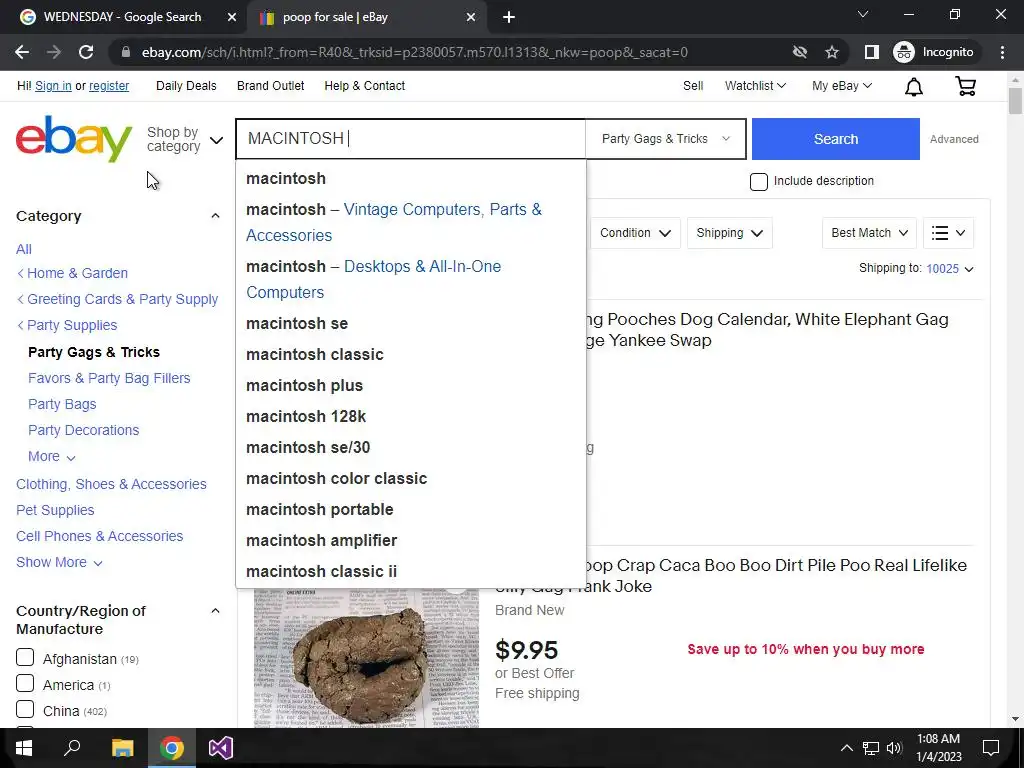Expand Show More categories

(x=59, y=562)
